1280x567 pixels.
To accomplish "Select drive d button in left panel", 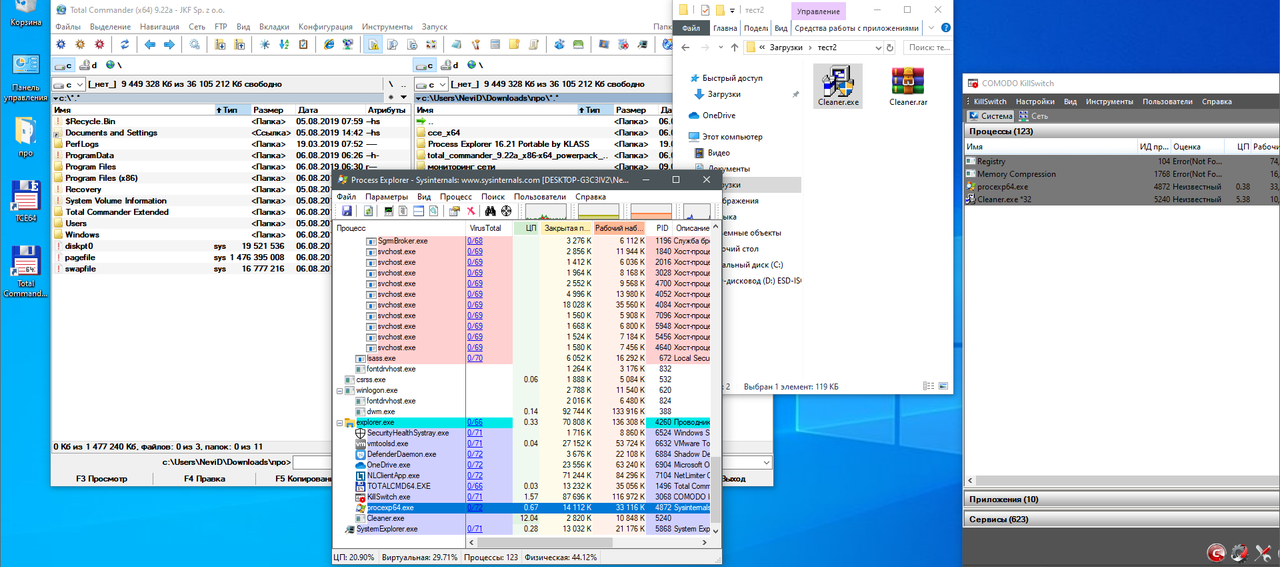I will pos(88,65).
